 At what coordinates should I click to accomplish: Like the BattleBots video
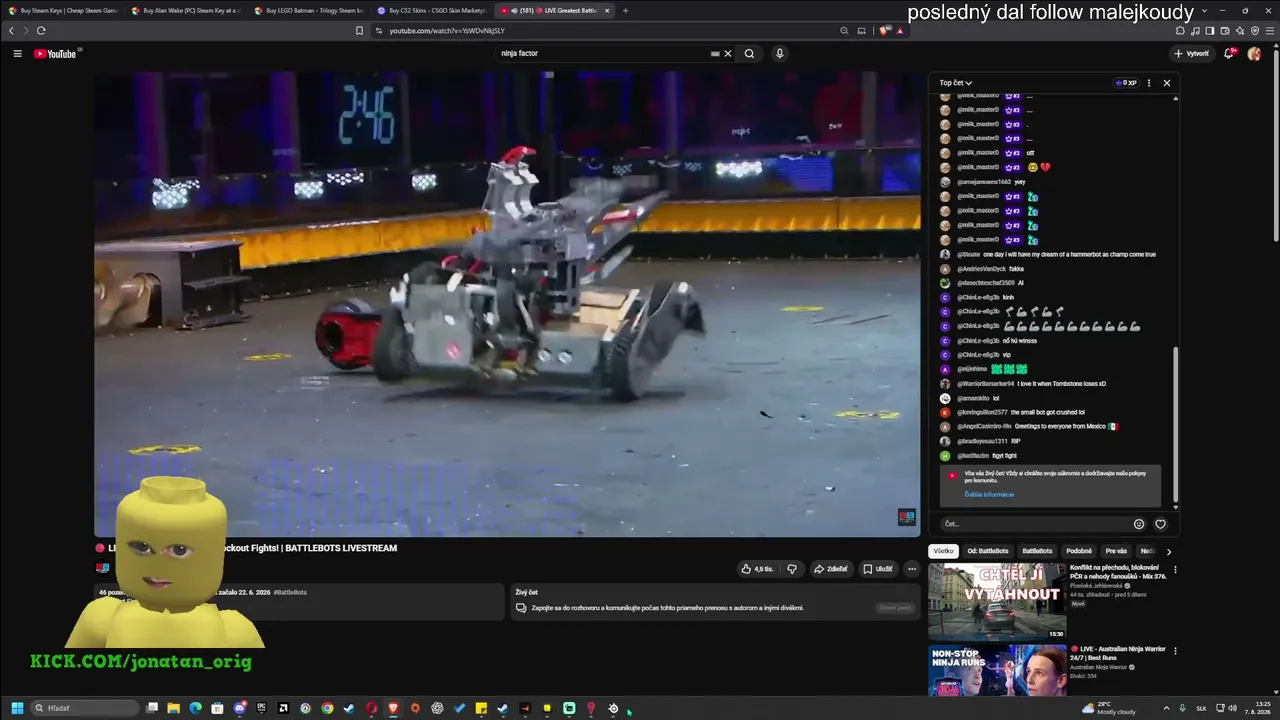tap(757, 569)
